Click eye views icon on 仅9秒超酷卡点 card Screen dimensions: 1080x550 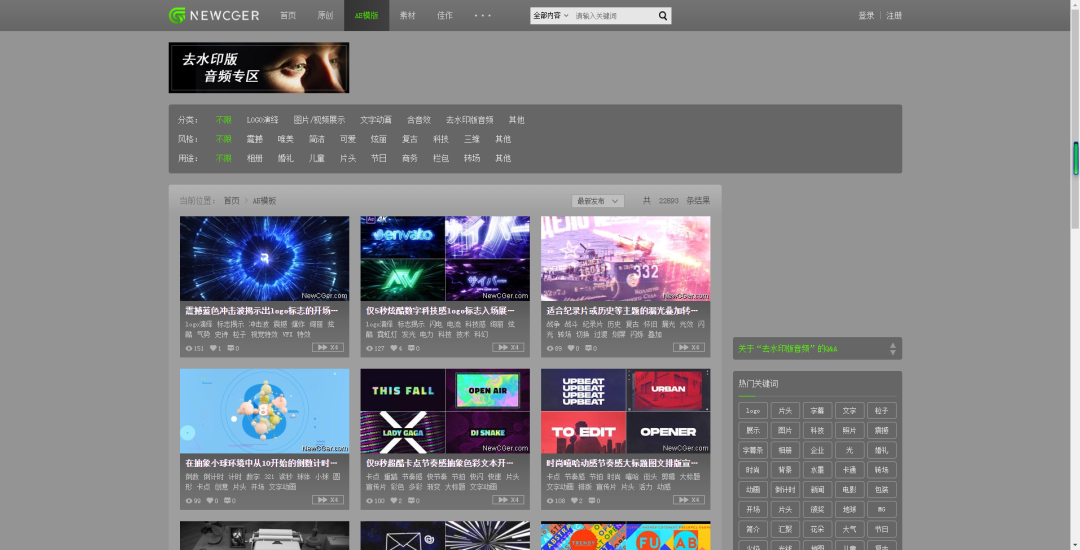(x=369, y=500)
